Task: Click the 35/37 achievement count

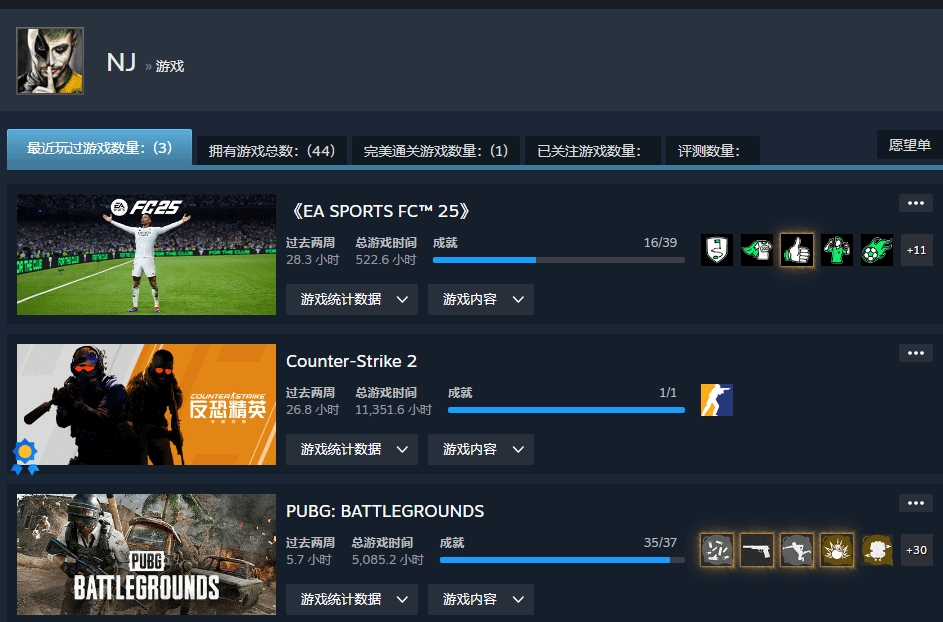Action: coord(660,543)
